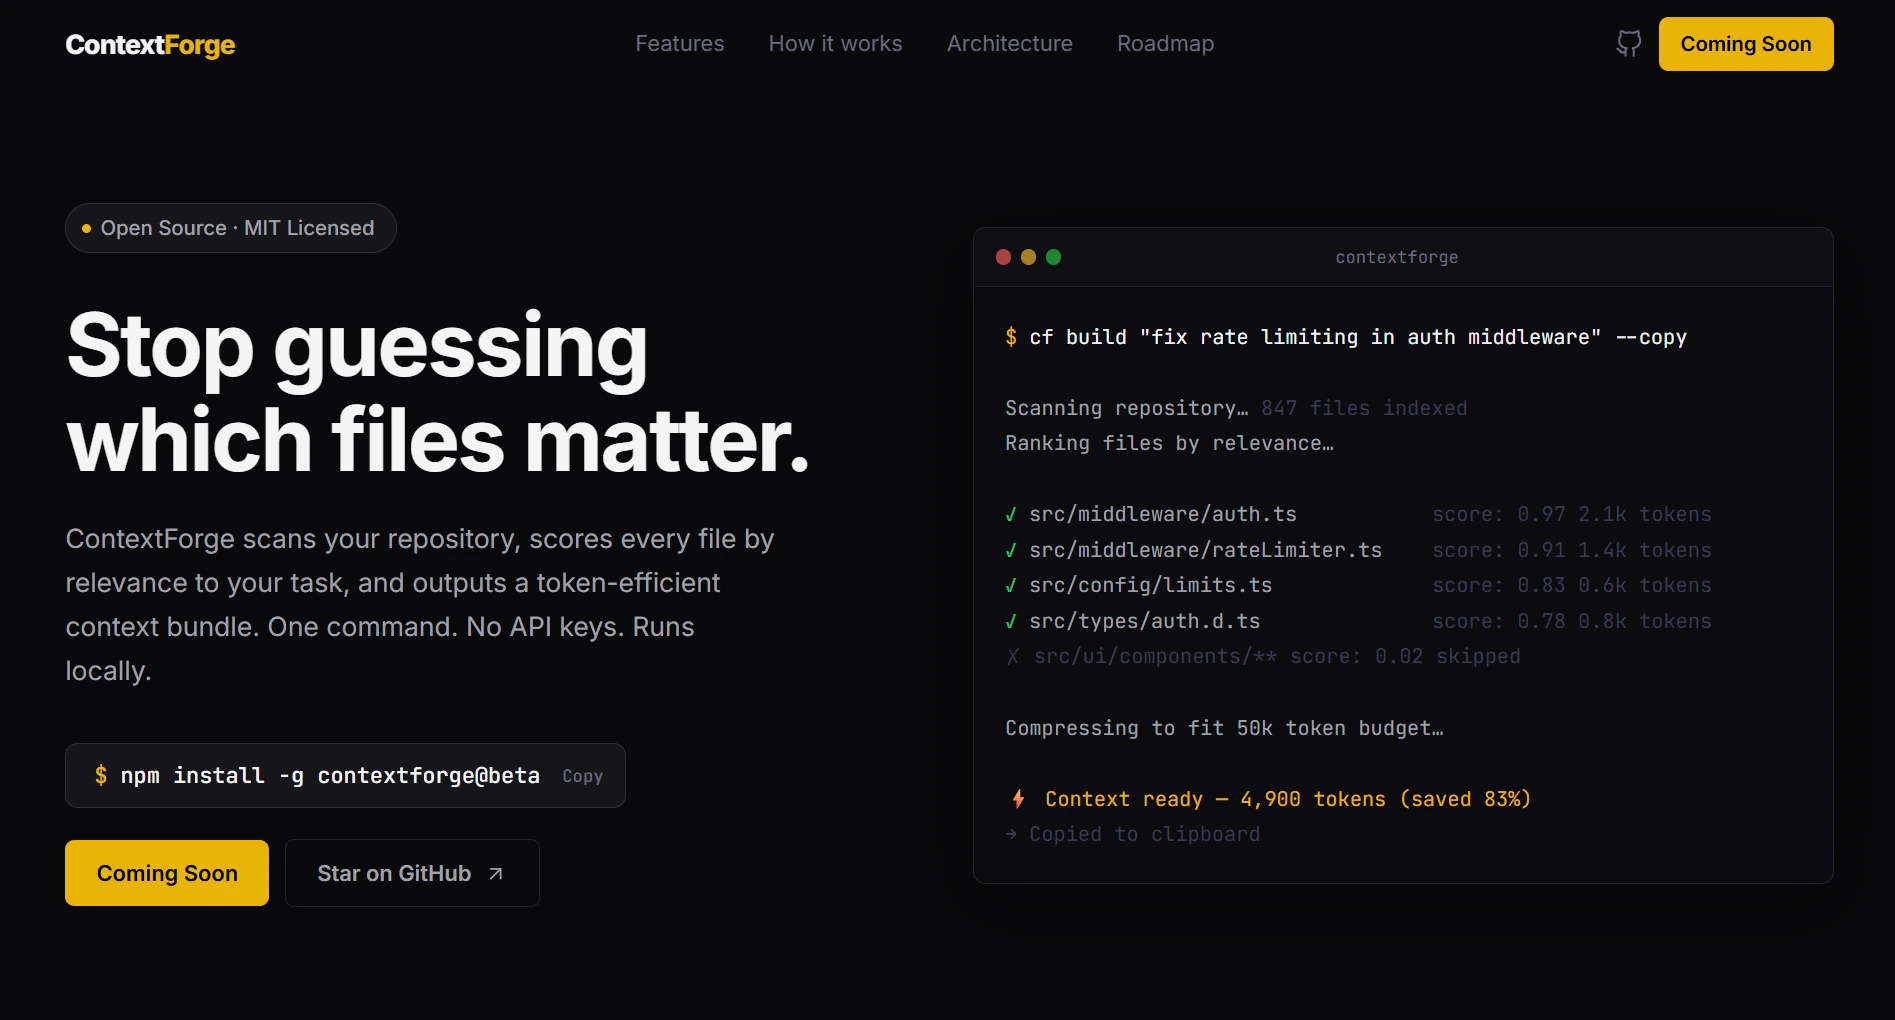The height and width of the screenshot is (1020, 1895).
Task: Click the Open Source · MIT Licensed badge
Action: tap(231, 228)
